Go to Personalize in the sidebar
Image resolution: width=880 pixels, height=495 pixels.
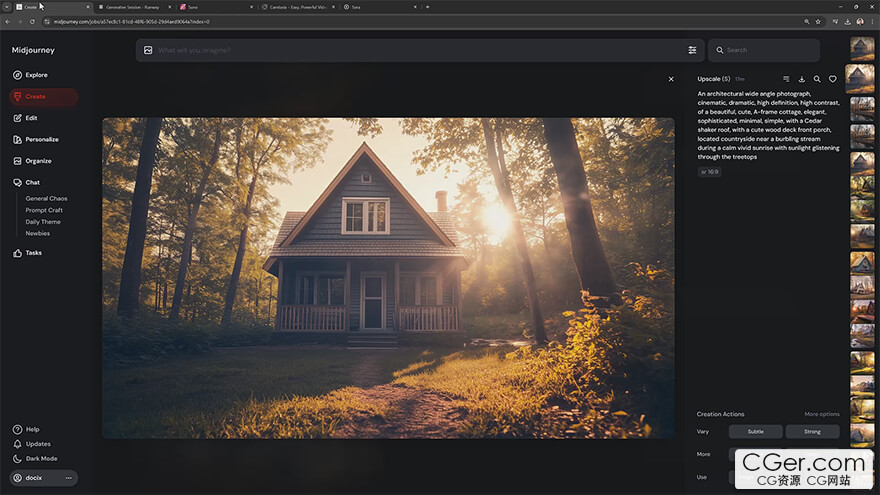(42, 139)
